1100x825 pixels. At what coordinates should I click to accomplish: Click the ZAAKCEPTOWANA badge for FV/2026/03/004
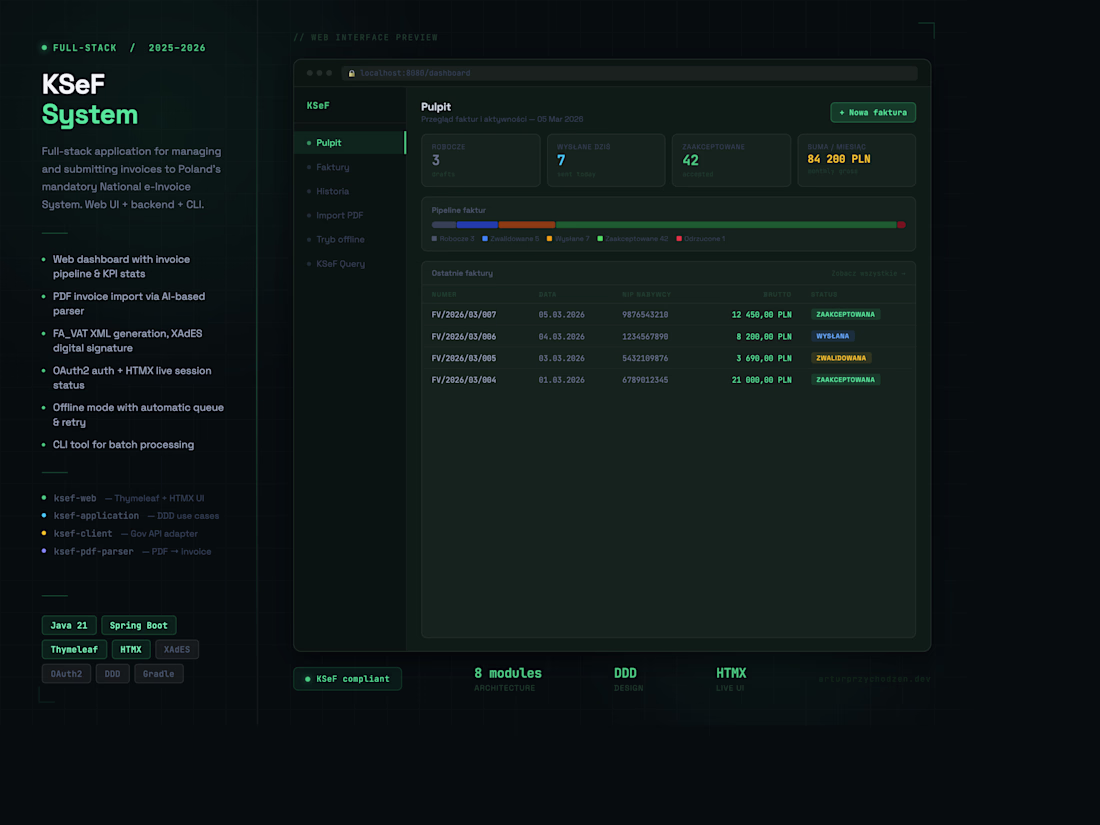[x=845, y=380]
